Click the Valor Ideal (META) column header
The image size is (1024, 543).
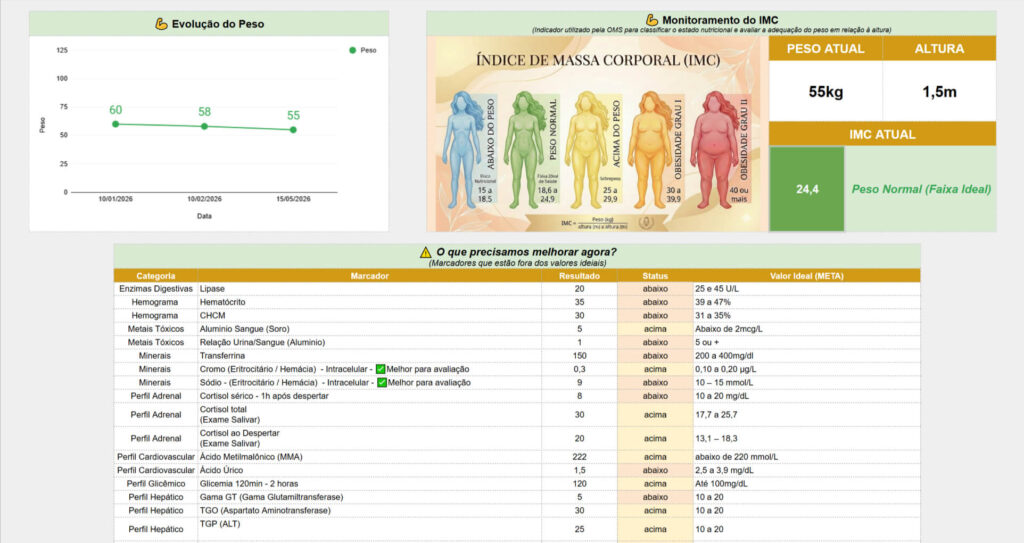pos(807,276)
